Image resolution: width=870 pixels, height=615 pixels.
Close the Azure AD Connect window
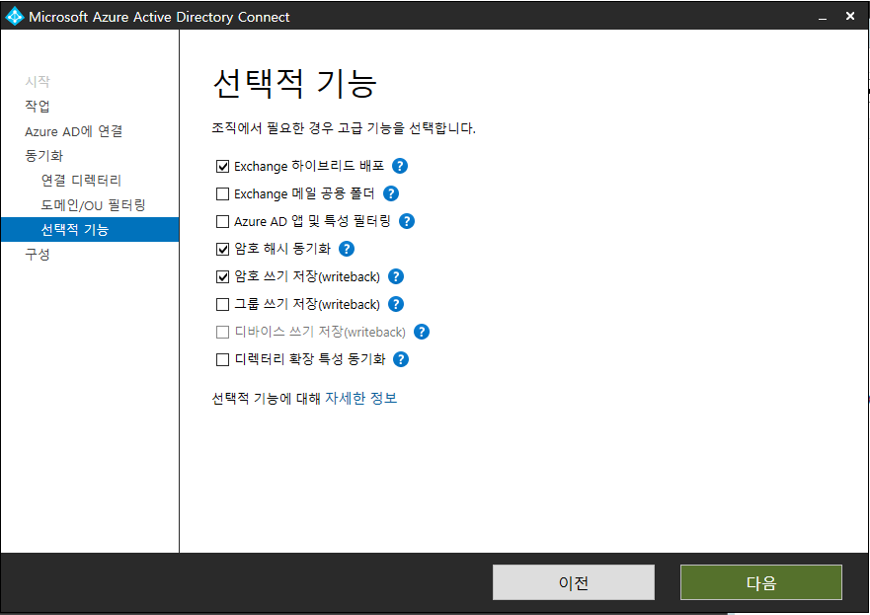tap(849, 16)
